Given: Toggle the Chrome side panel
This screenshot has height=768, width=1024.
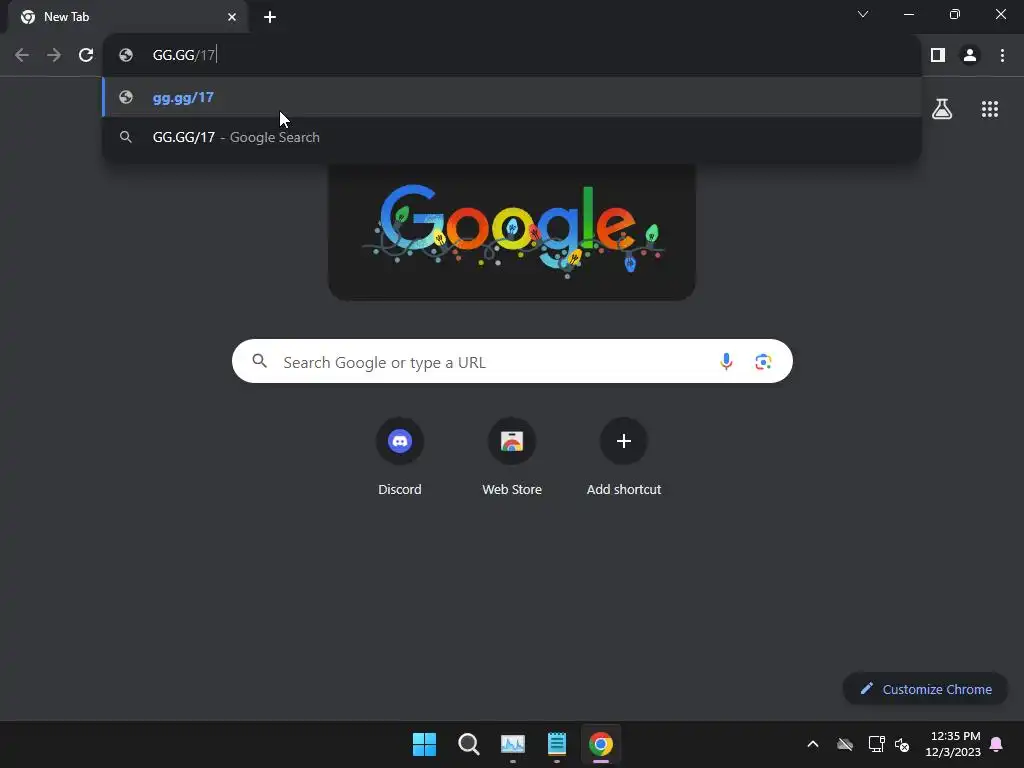Looking at the screenshot, I should pos(938,56).
